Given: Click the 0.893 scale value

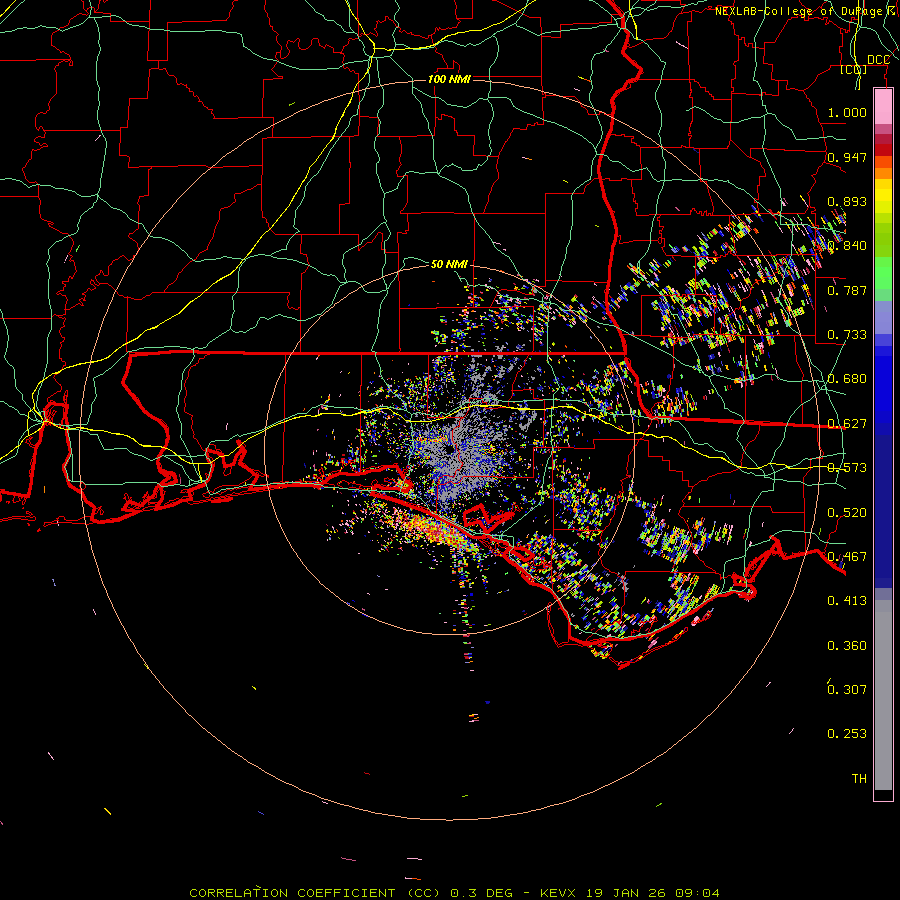Looking at the screenshot, I should tap(847, 201).
